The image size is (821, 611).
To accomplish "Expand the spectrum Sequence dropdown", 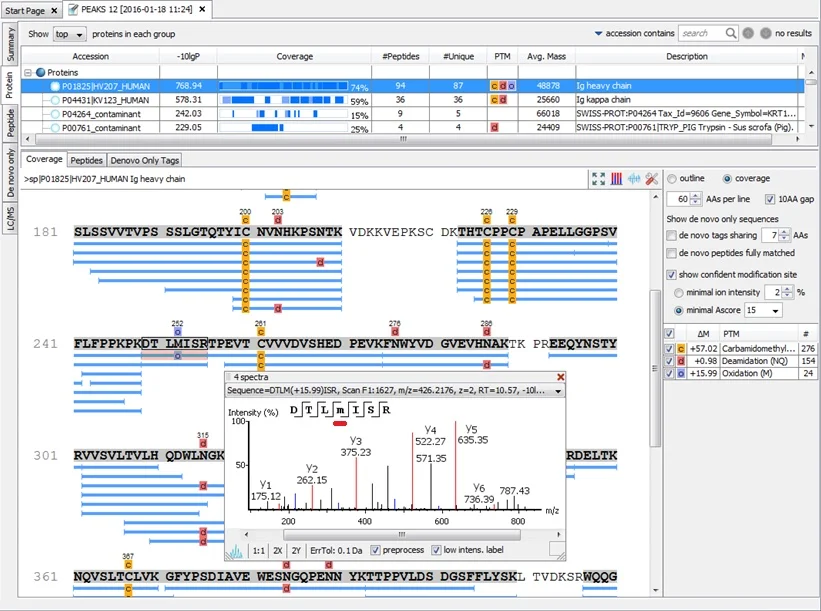I will [558, 391].
